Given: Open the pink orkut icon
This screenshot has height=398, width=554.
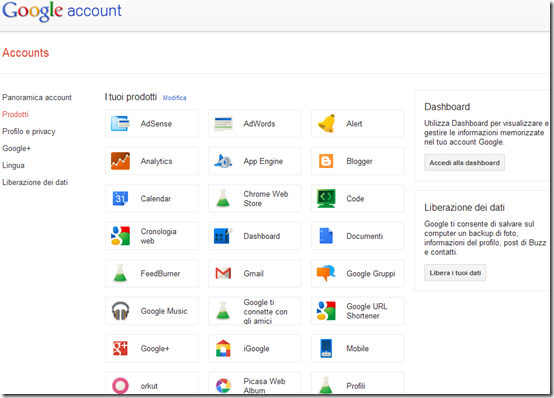Looking at the screenshot, I should (120, 386).
